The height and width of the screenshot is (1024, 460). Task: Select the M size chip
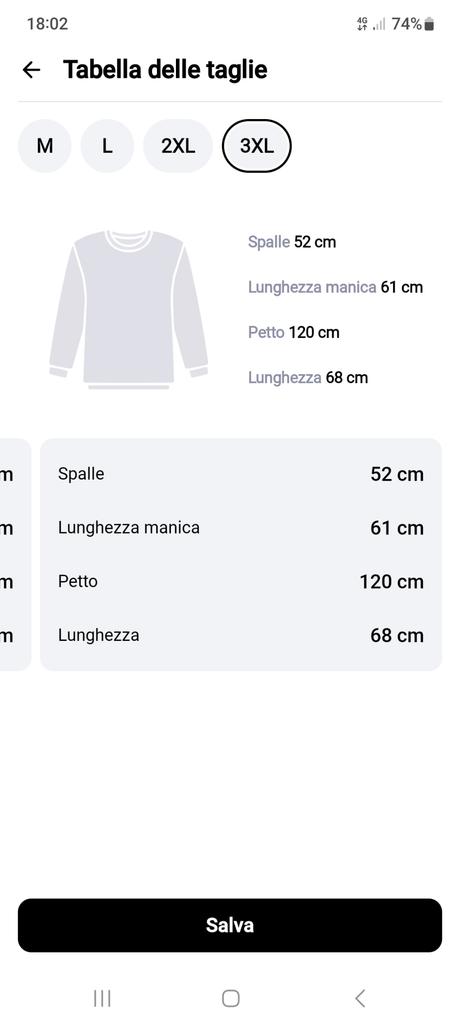pyautogui.click(x=44, y=146)
